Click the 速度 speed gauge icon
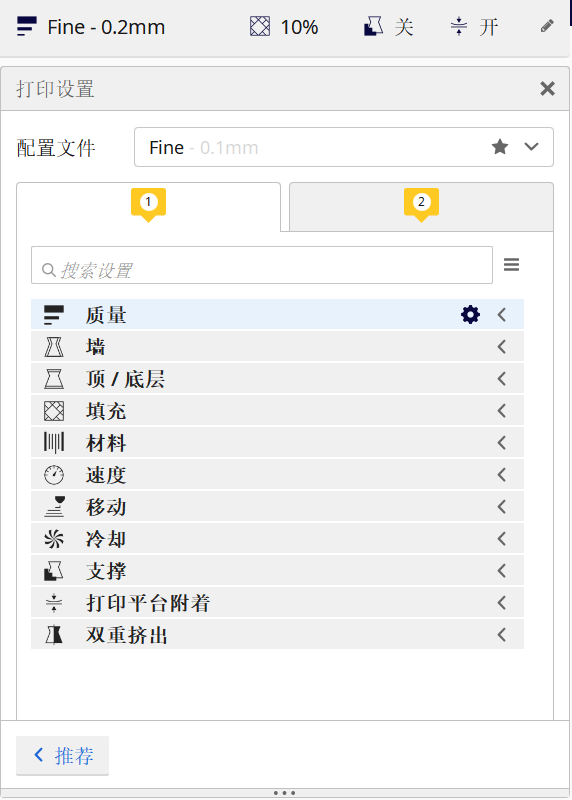Screen dimensions: 572x800 (54, 475)
